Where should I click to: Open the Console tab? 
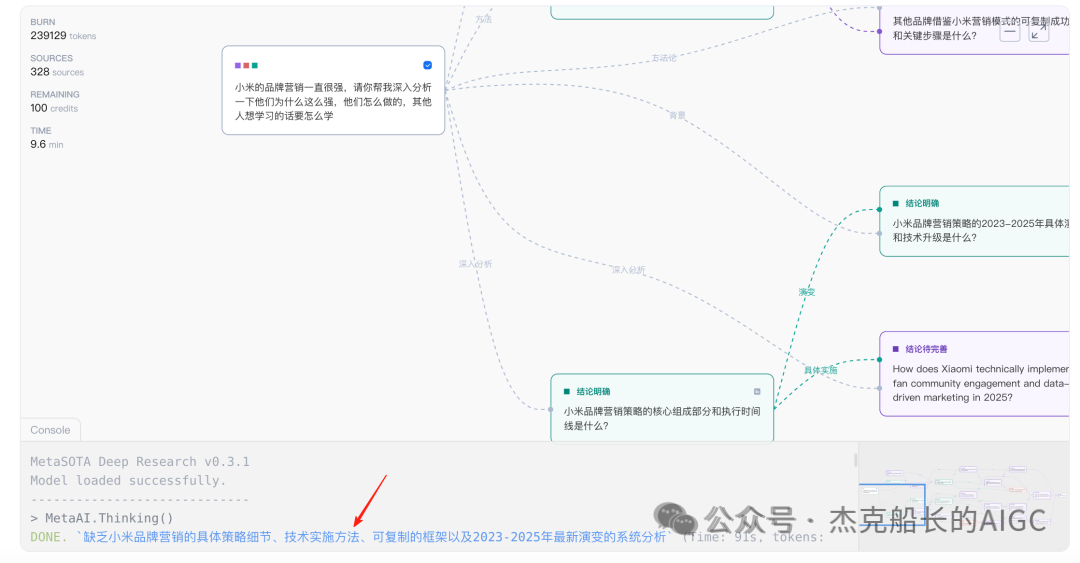(50, 430)
